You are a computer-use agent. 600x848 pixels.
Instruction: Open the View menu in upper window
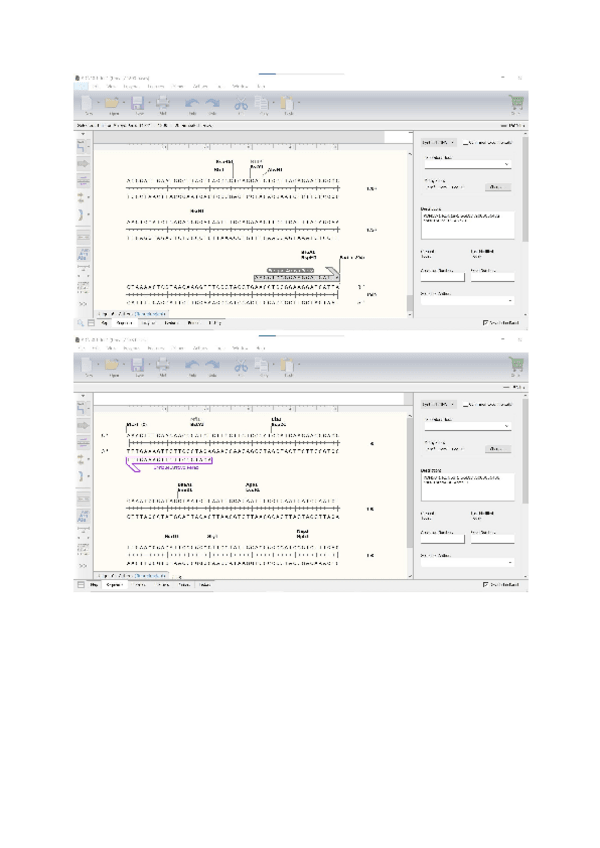tap(111, 86)
